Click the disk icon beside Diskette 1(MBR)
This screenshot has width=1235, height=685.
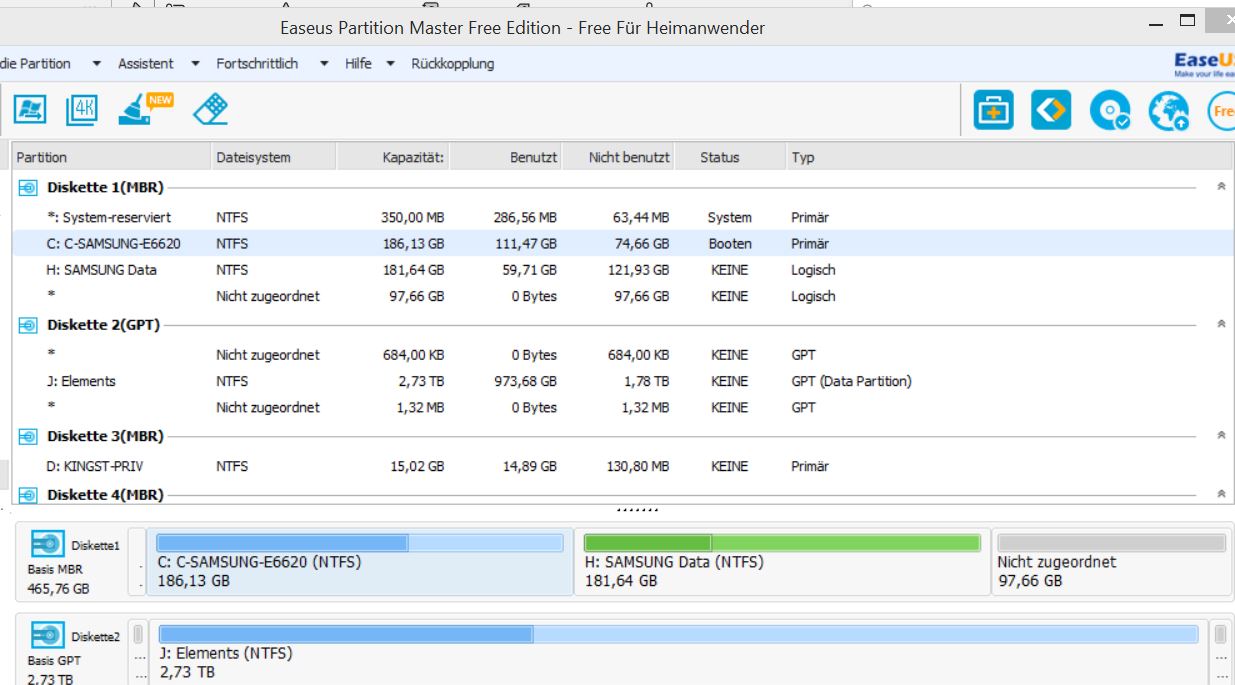point(29,187)
